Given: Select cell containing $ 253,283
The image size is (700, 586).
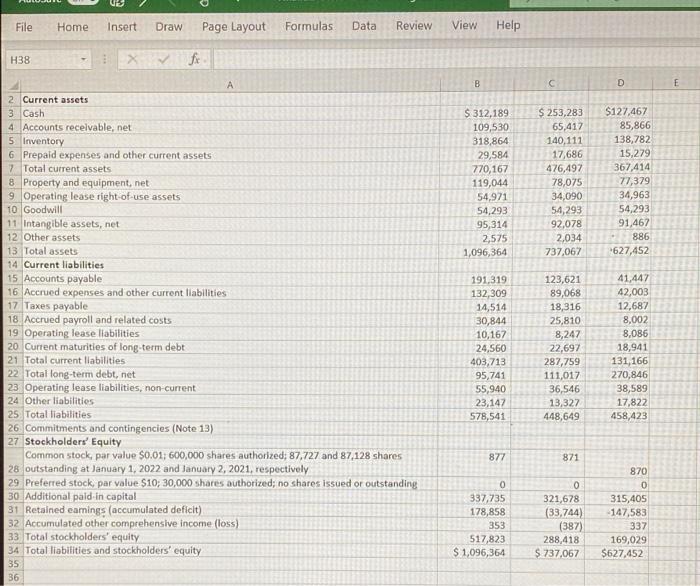Looking at the screenshot, I should (x=551, y=113).
